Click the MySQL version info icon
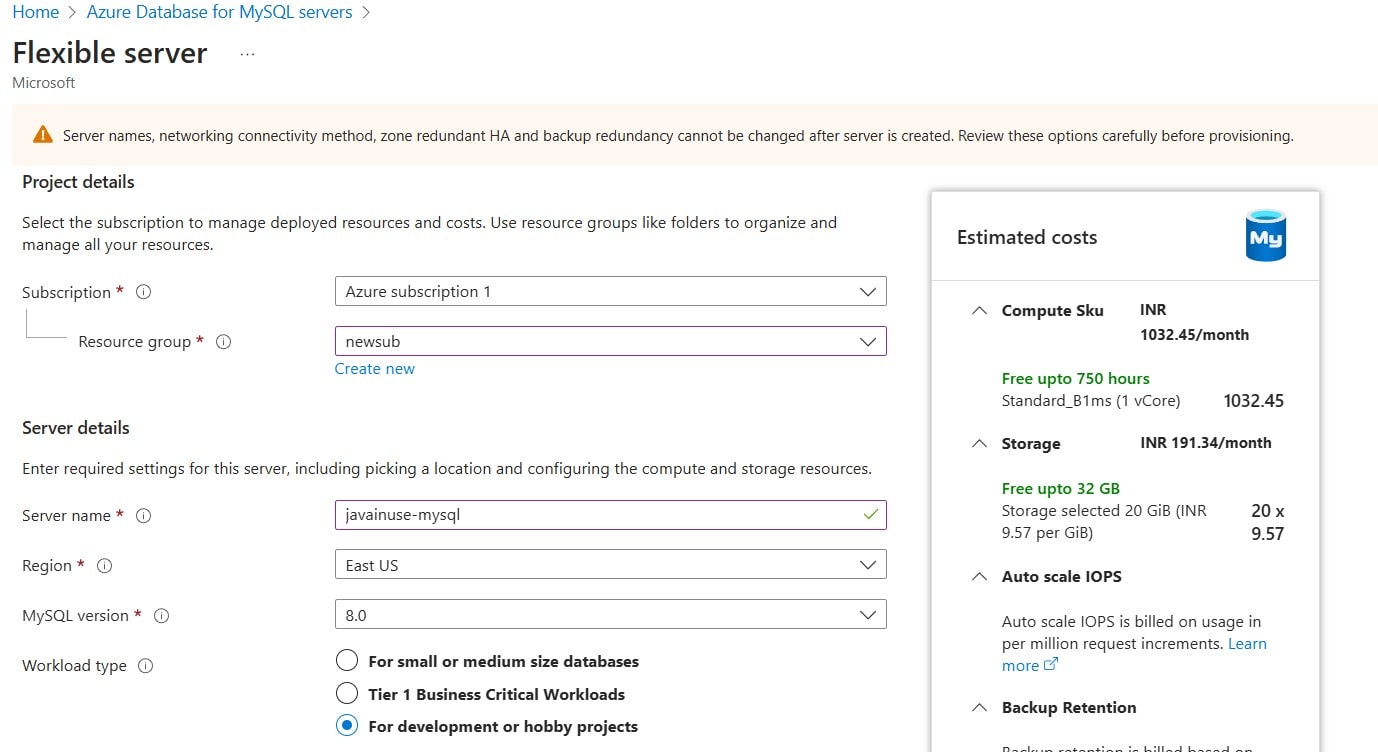 point(162,616)
